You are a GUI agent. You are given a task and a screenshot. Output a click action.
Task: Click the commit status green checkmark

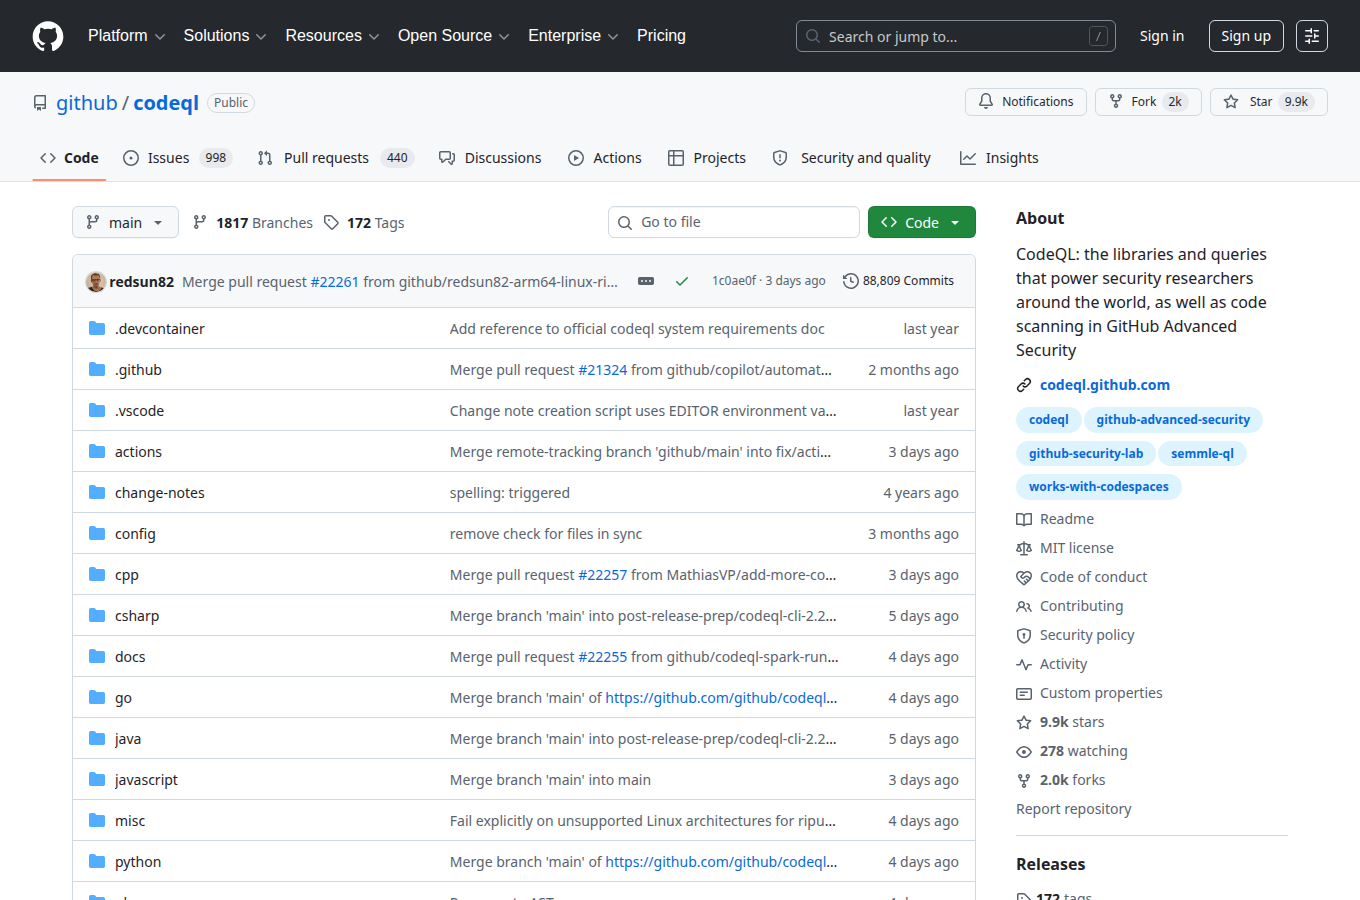tap(682, 281)
